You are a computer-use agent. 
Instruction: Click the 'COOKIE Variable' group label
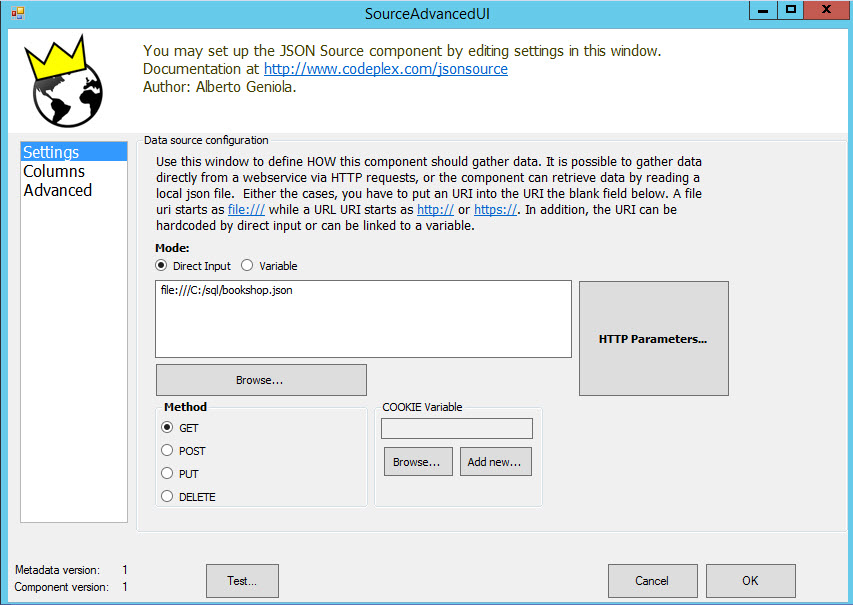coord(422,406)
